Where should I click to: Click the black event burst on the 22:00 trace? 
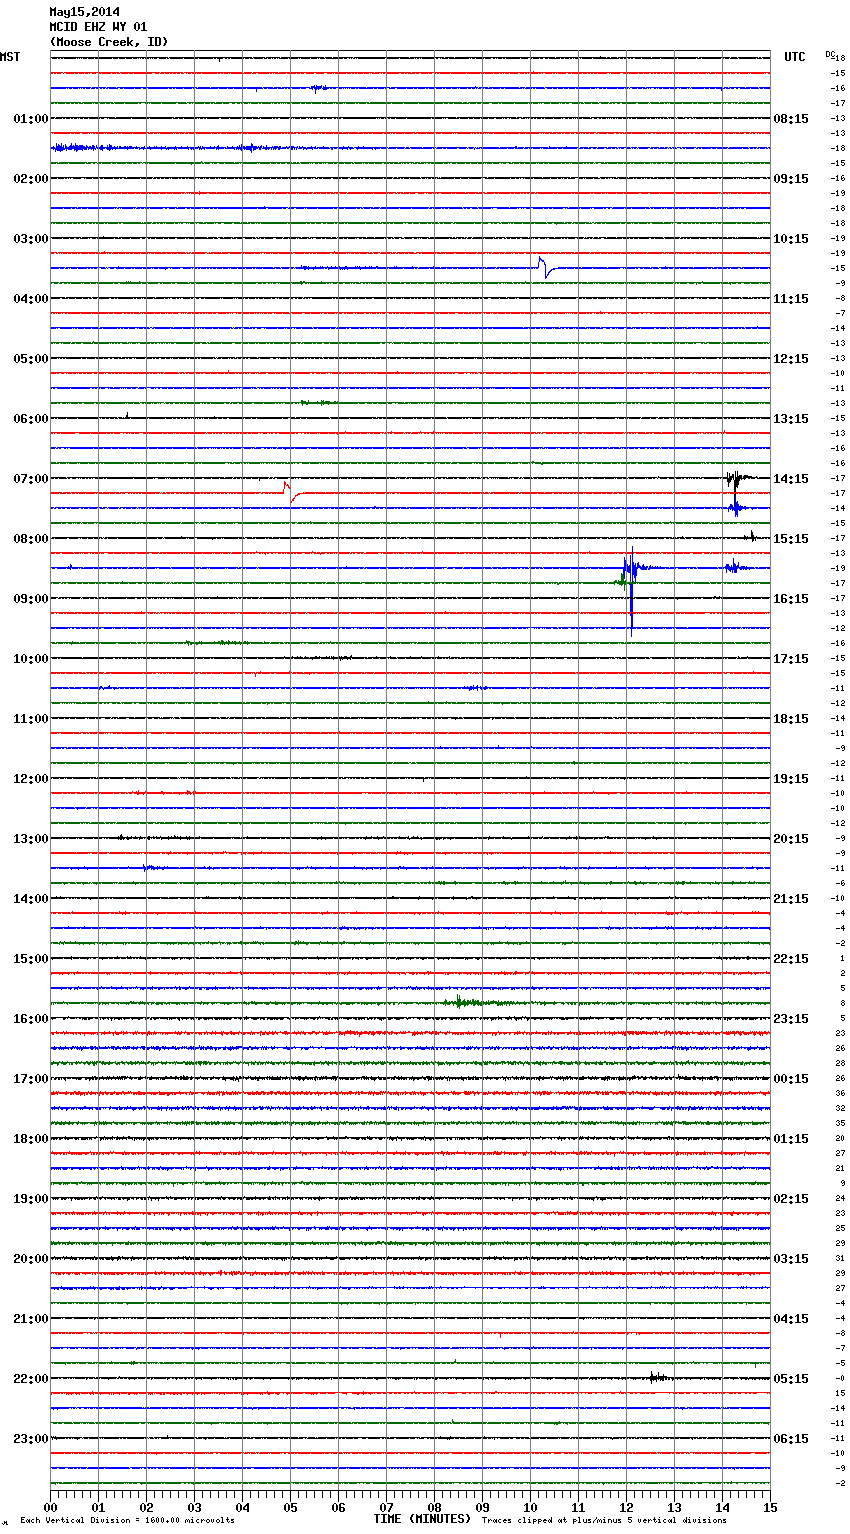click(658, 1378)
